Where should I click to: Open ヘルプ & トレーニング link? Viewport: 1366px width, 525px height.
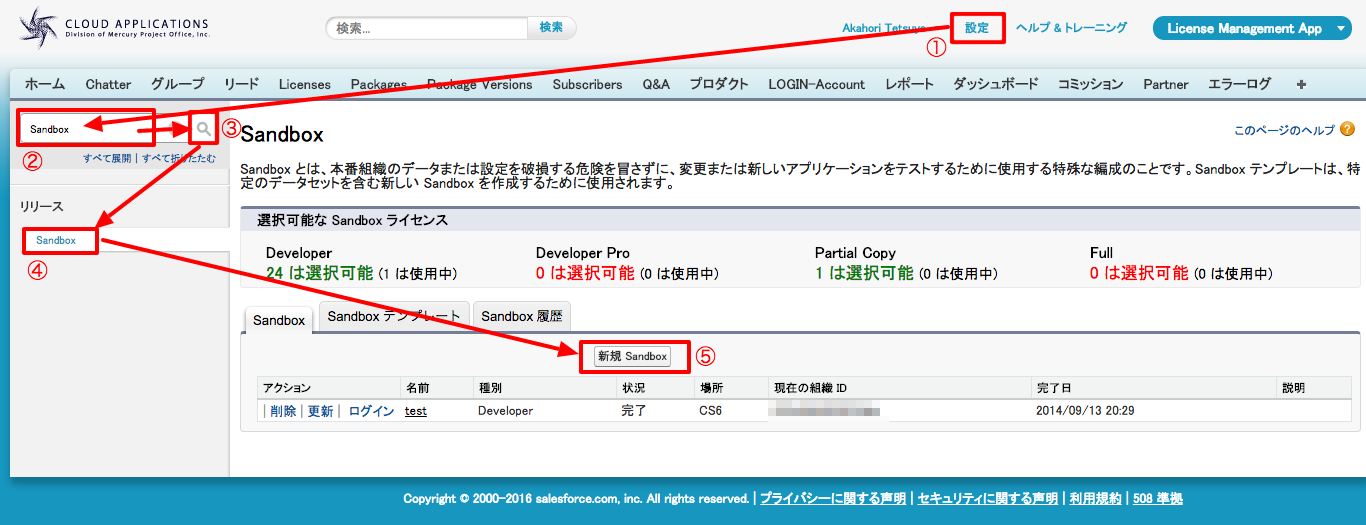click(x=1071, y=28)
